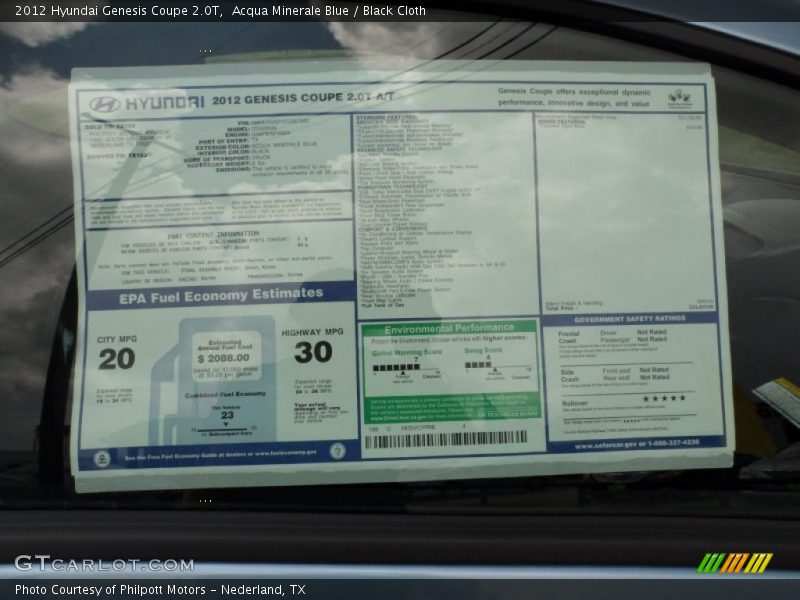Click the Global Warming Score bar

click(406, 368)
